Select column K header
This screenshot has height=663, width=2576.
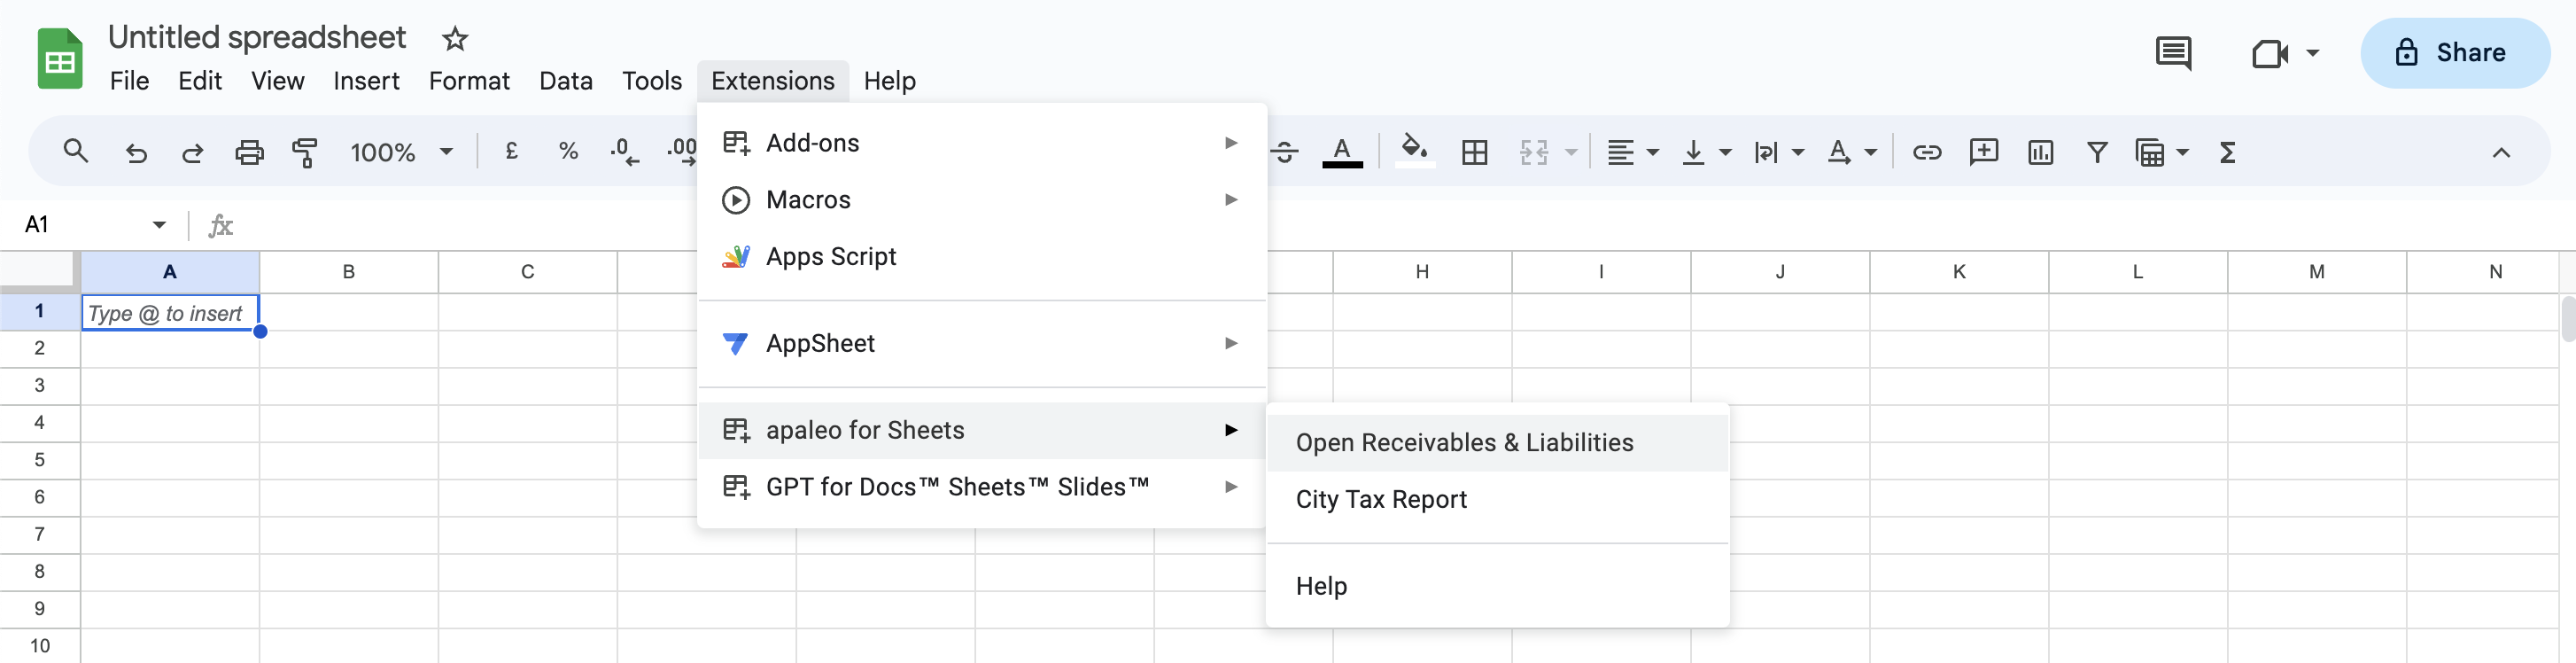(x=1958, y=271)
